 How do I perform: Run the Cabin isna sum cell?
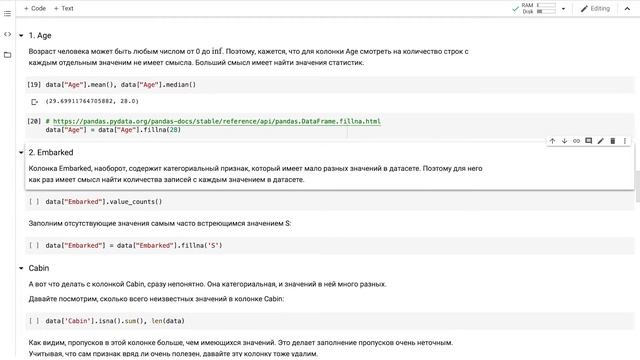(34, 321)
